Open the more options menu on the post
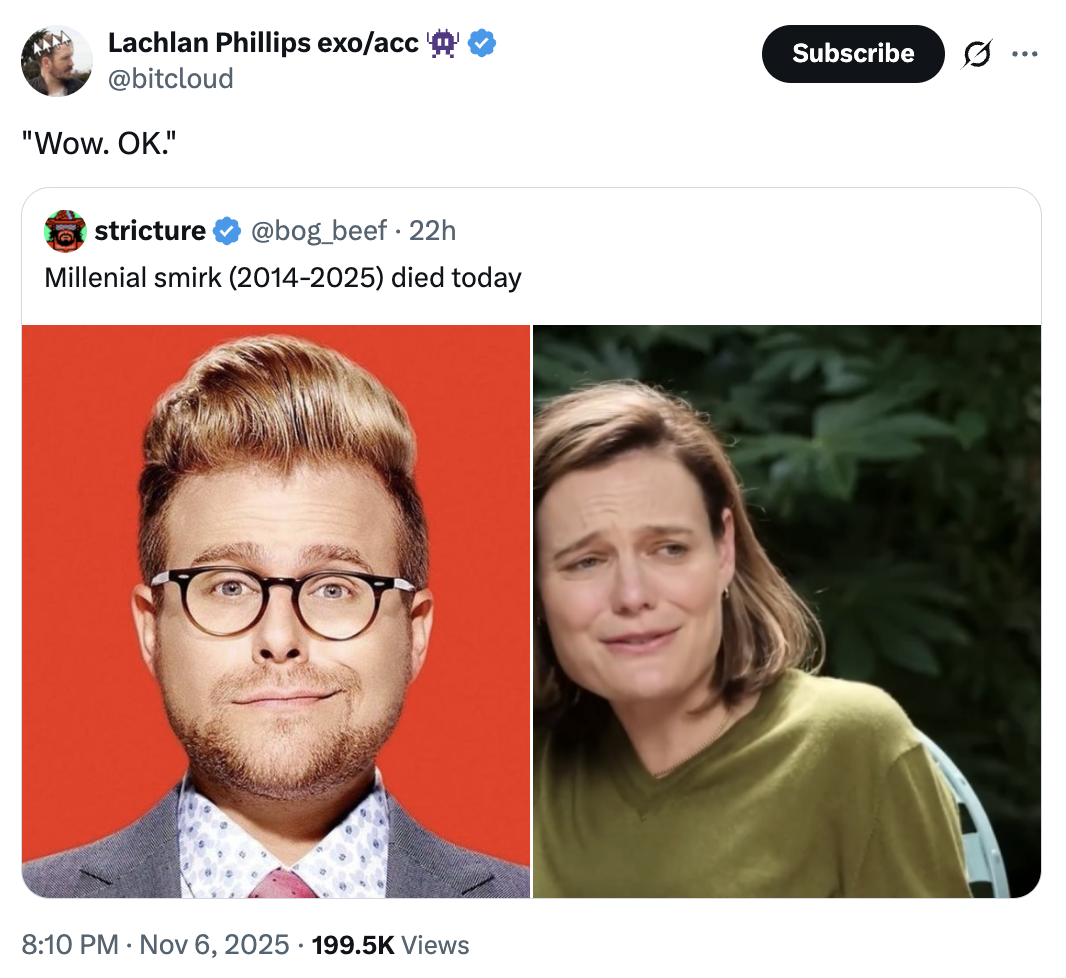The image size is (1066, 978). tap(1026, 54)
